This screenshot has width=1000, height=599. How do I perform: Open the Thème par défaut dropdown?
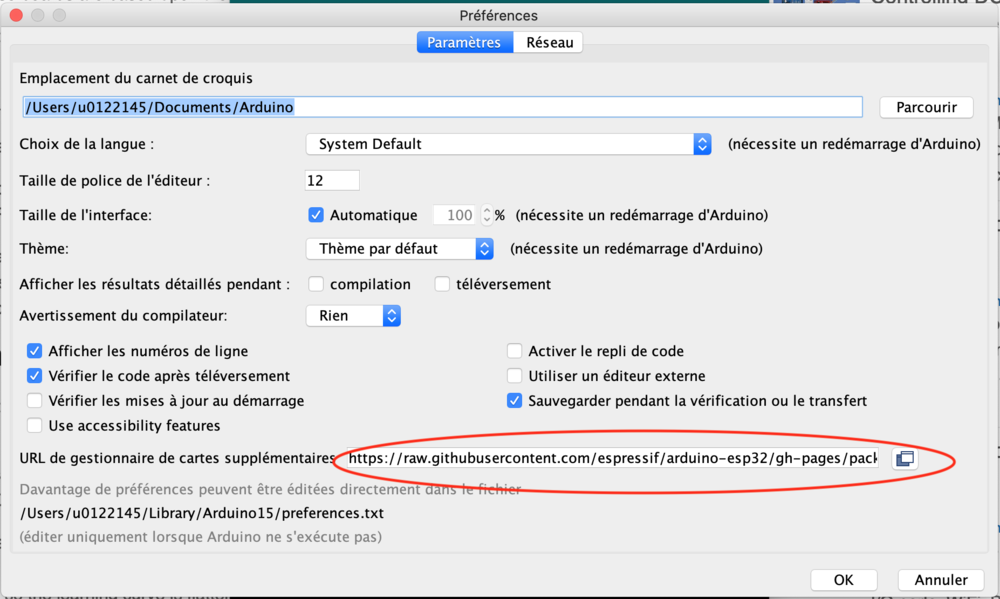400,249
